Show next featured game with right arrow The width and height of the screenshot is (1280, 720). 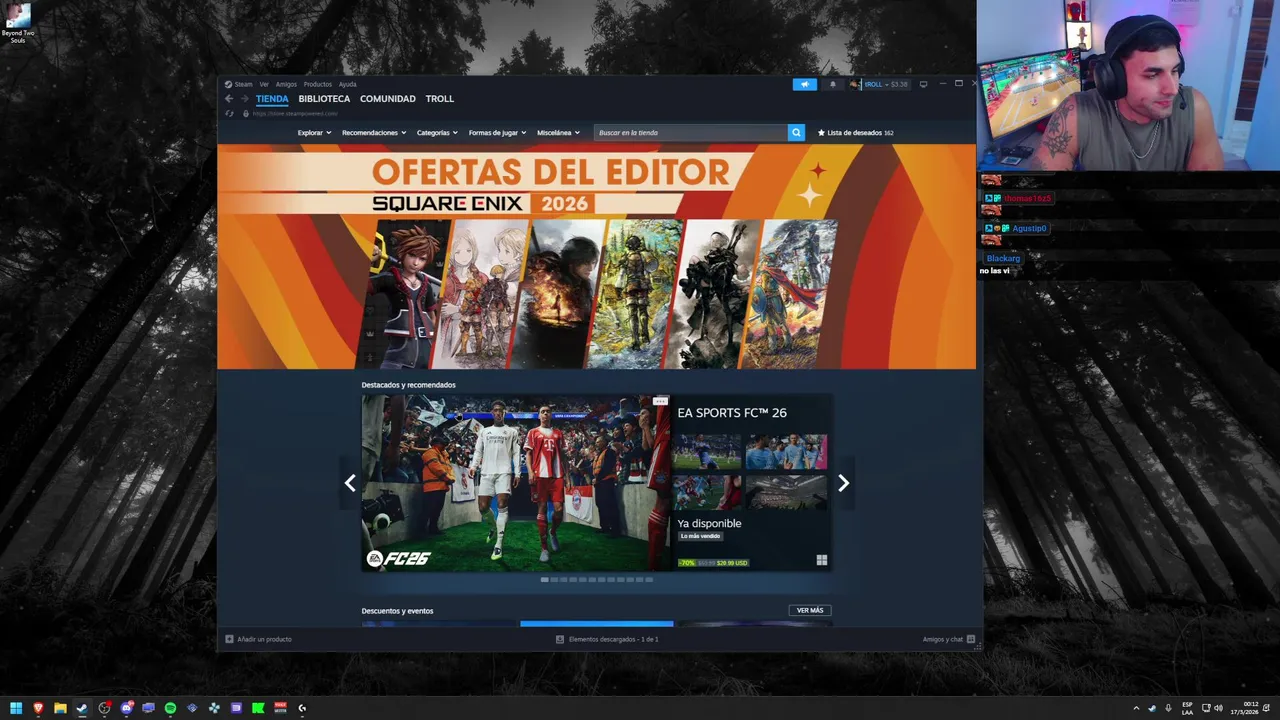(843, 483)
